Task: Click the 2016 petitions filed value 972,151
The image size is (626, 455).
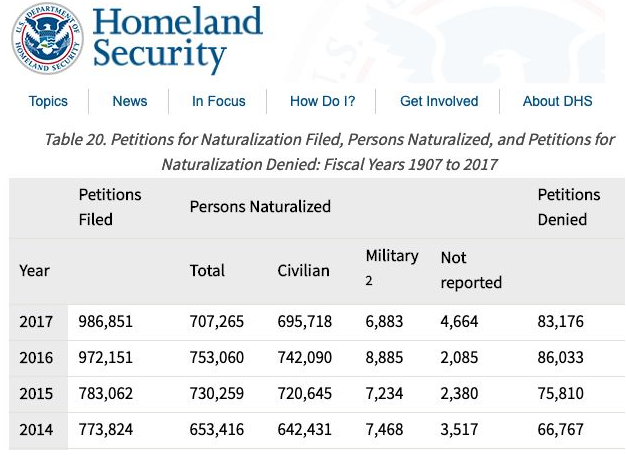Action: point(106,357)
